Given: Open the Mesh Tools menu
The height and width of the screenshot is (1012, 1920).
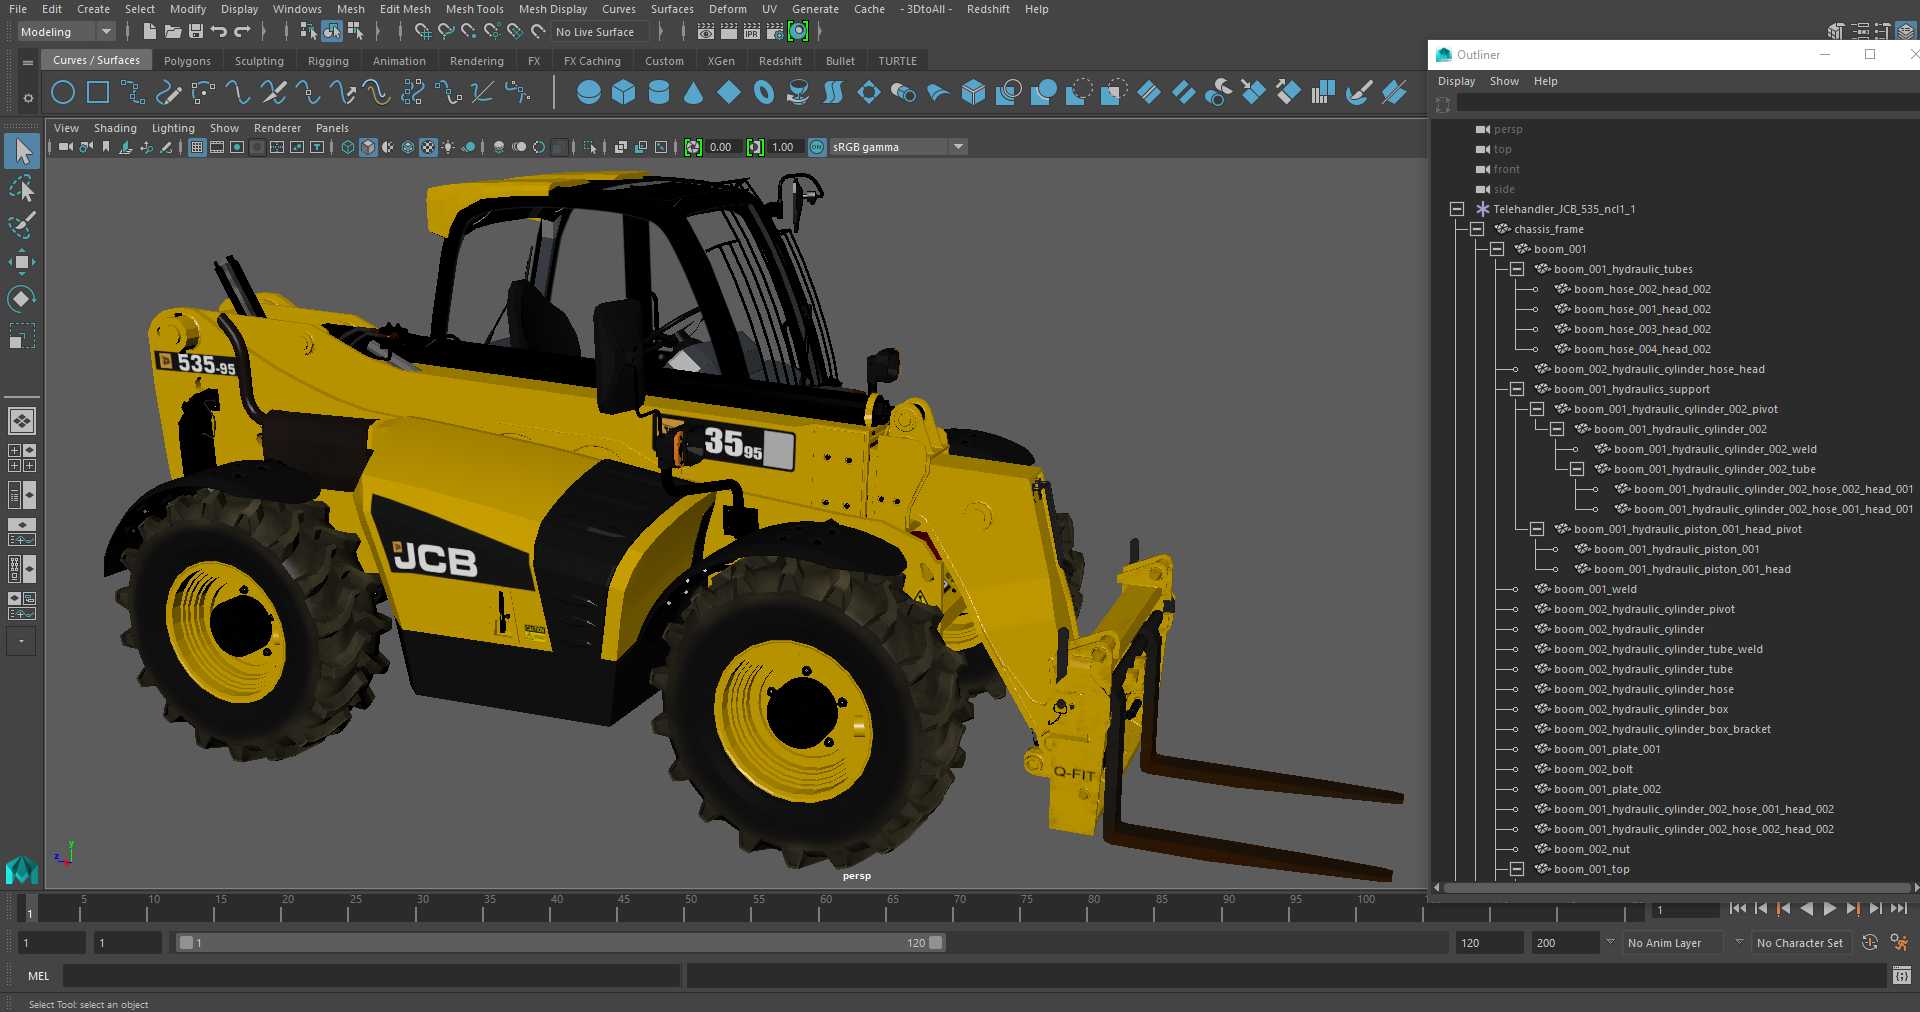Looking at the screenshot, I should point(474,9).
